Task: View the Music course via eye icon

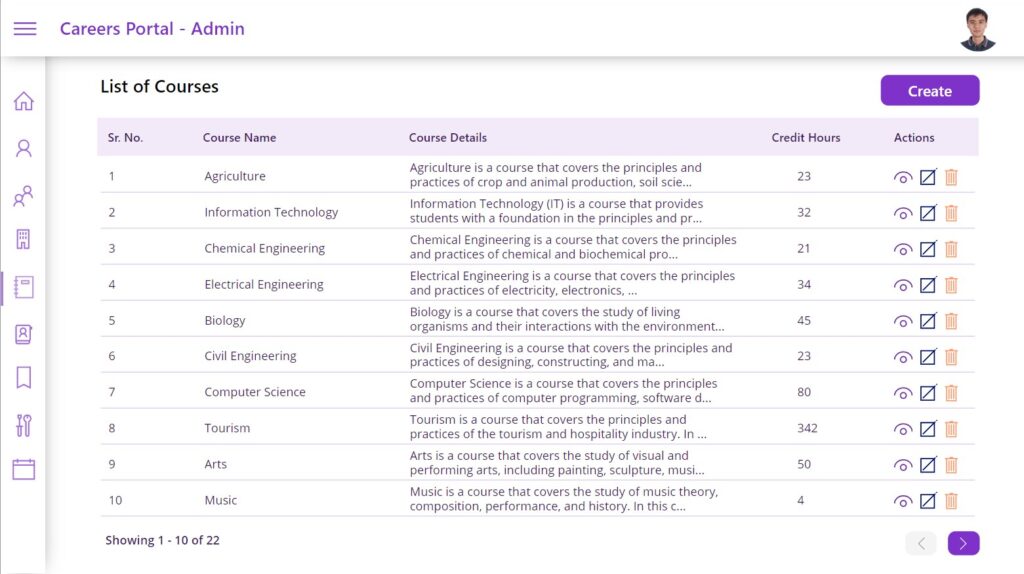Action: [903, 501]
